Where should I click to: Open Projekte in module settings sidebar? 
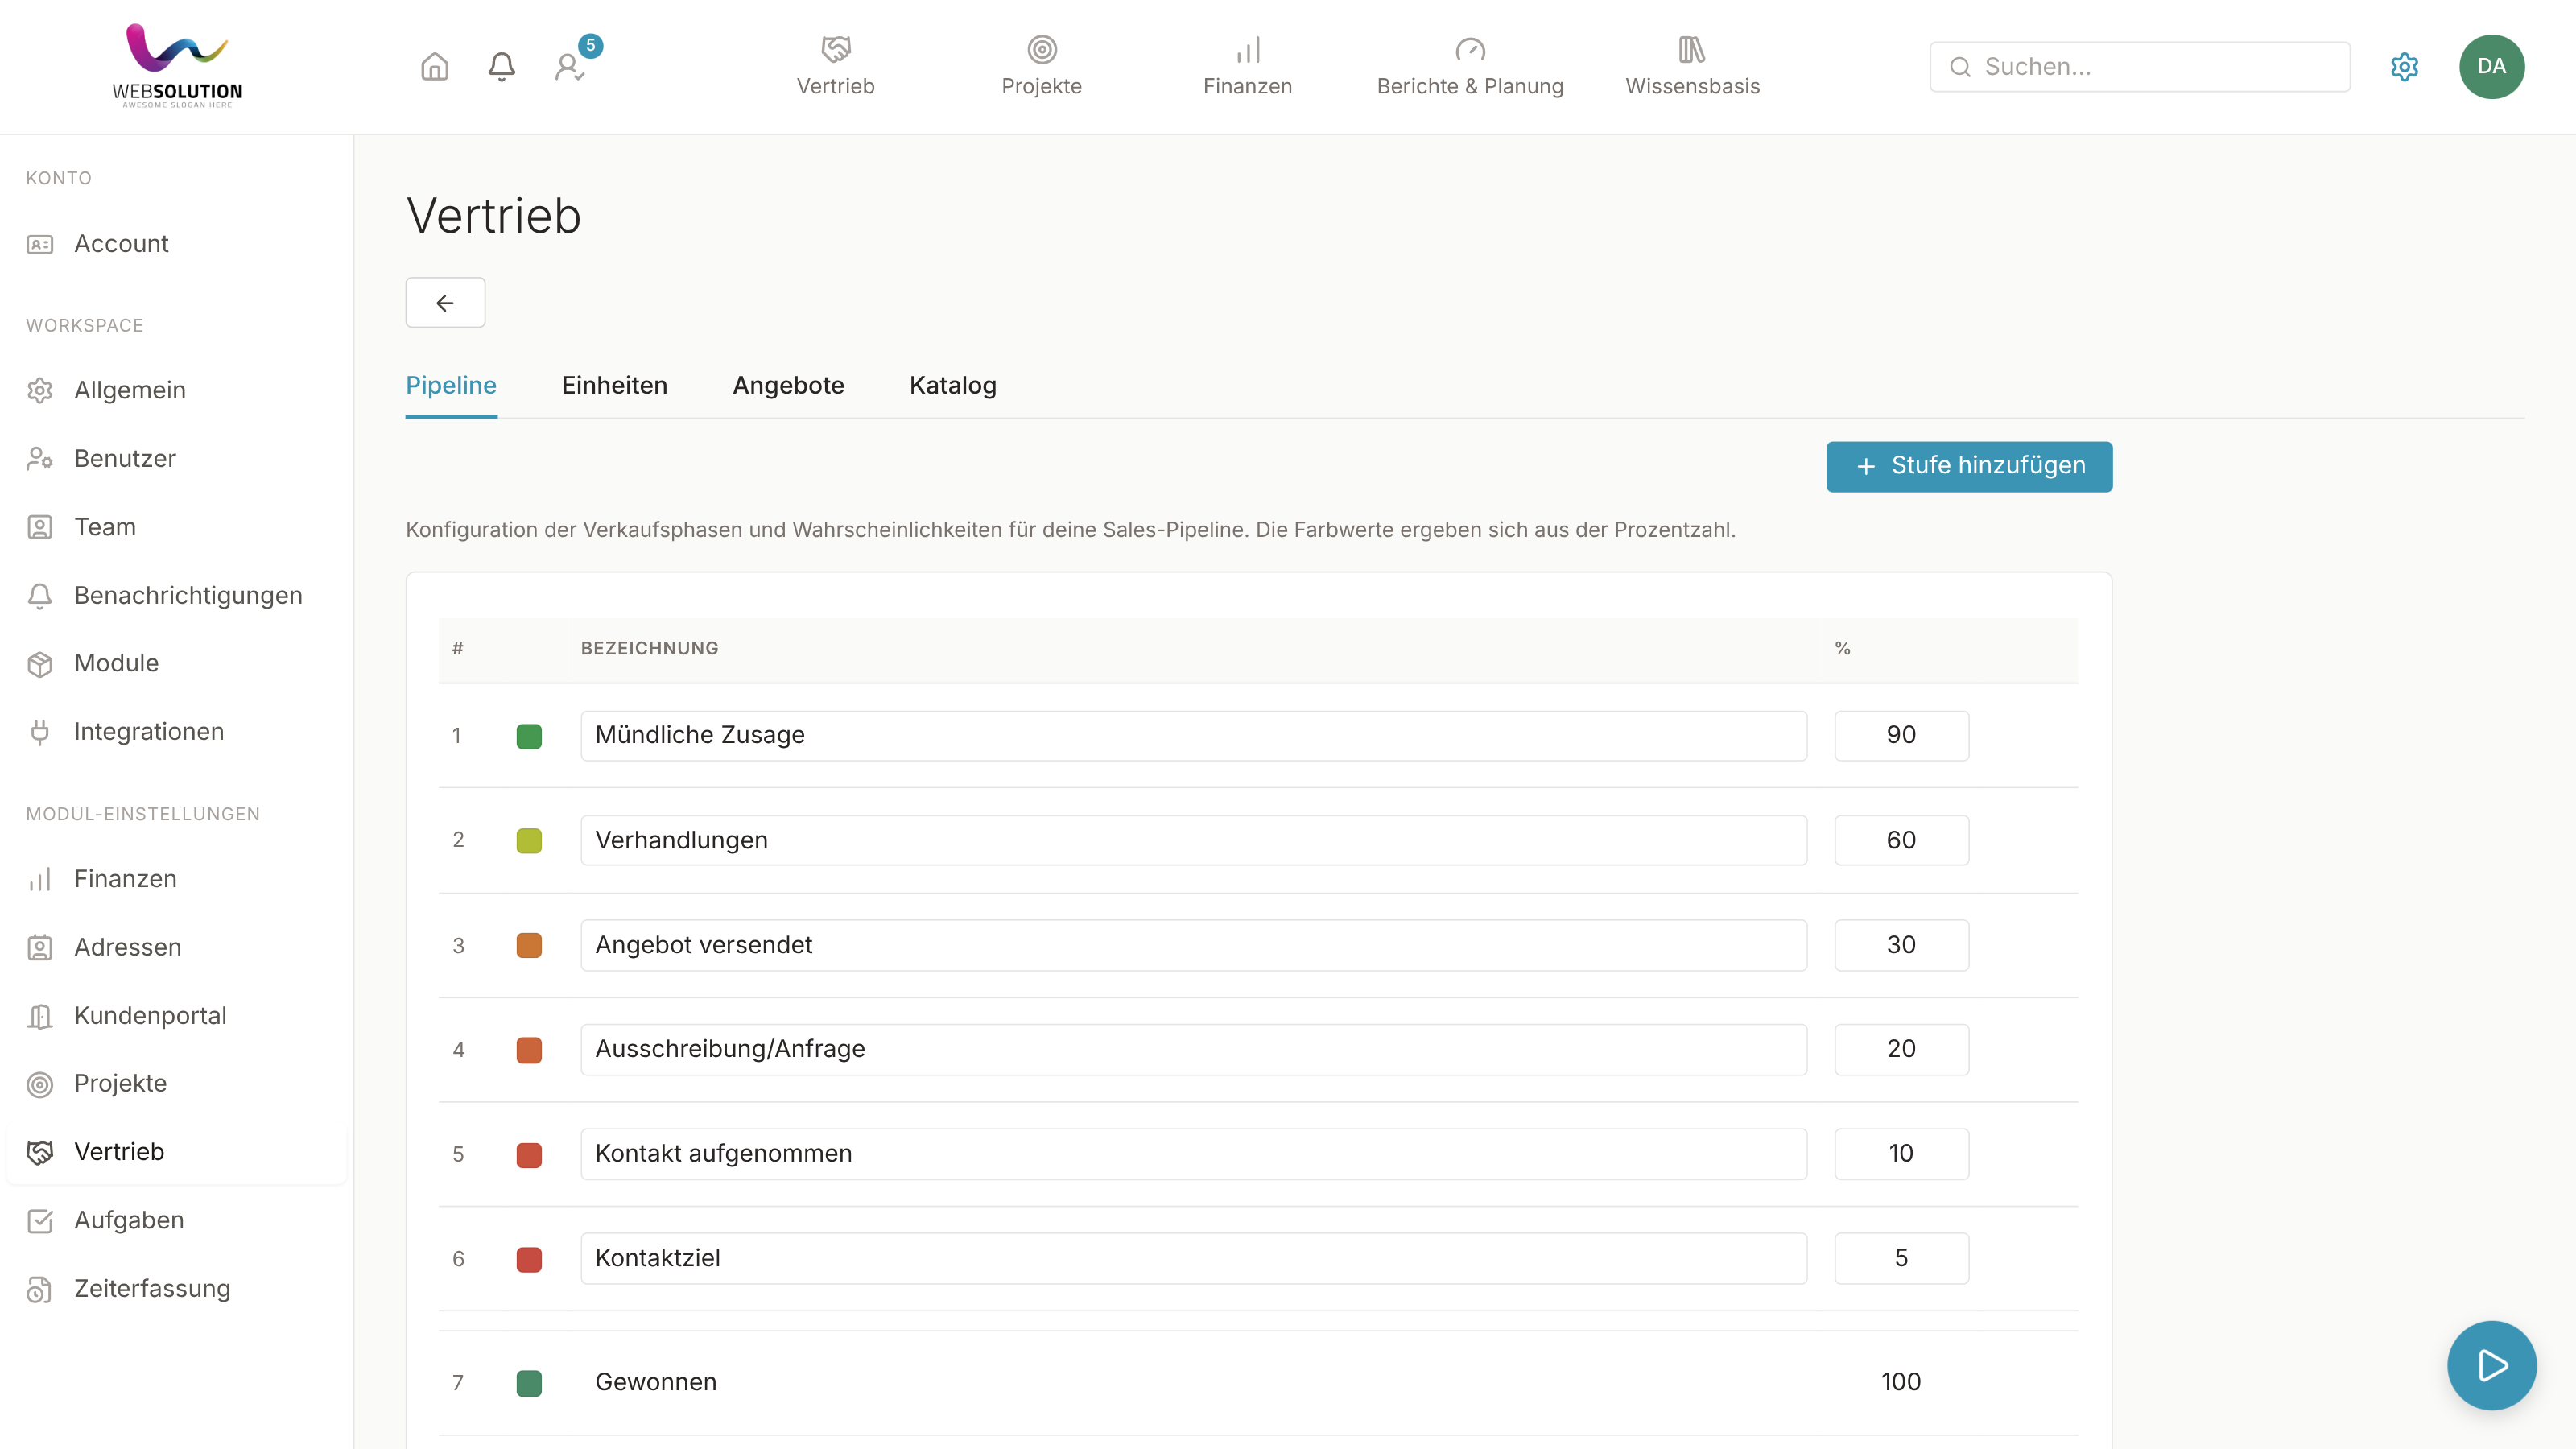120,1083
